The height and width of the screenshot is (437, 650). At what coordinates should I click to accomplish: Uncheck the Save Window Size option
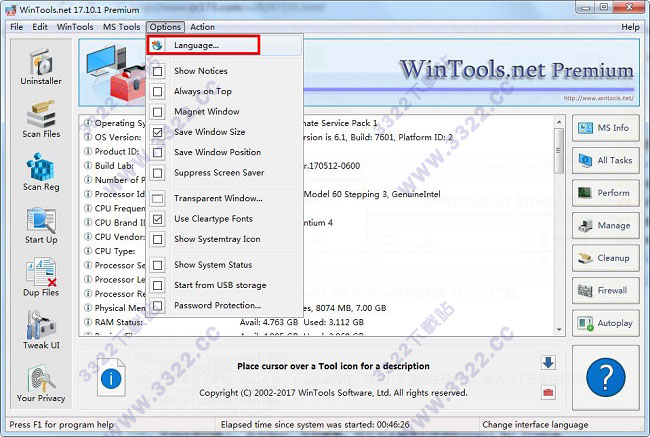158,132
